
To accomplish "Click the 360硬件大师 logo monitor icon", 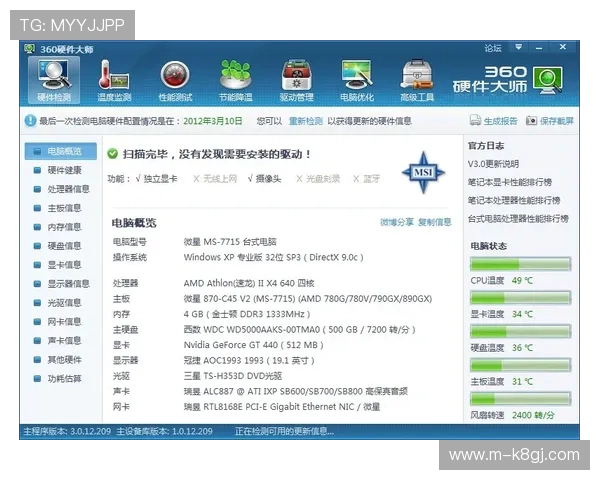I will [x=548, y=80].
